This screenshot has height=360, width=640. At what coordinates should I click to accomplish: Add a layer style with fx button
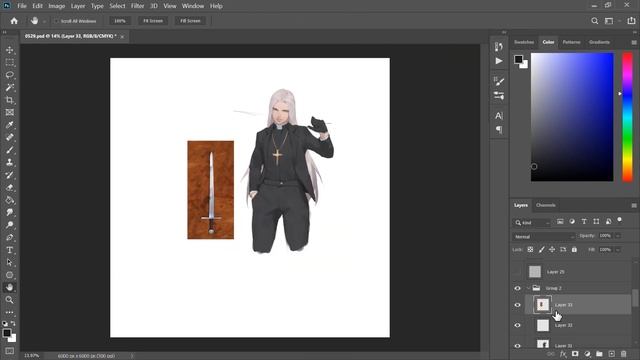tap(563, 354)
